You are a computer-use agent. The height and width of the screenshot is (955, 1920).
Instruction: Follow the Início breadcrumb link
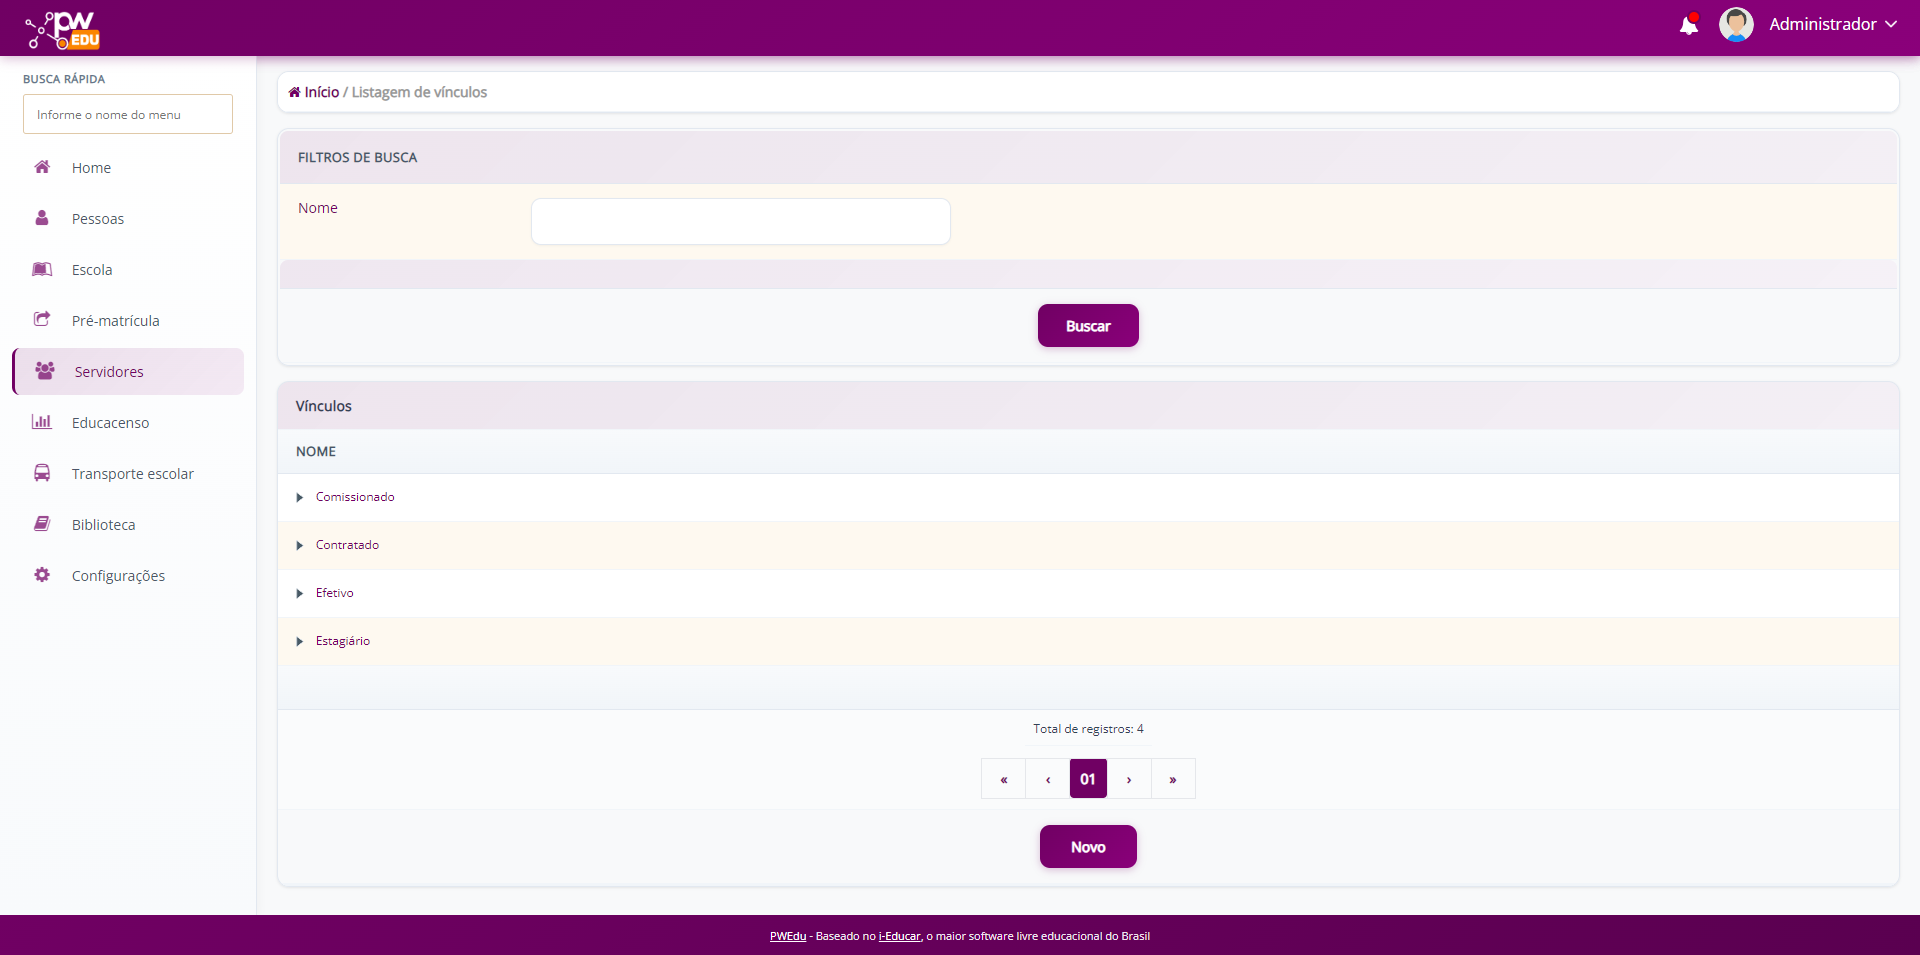(x=321, y=92)
